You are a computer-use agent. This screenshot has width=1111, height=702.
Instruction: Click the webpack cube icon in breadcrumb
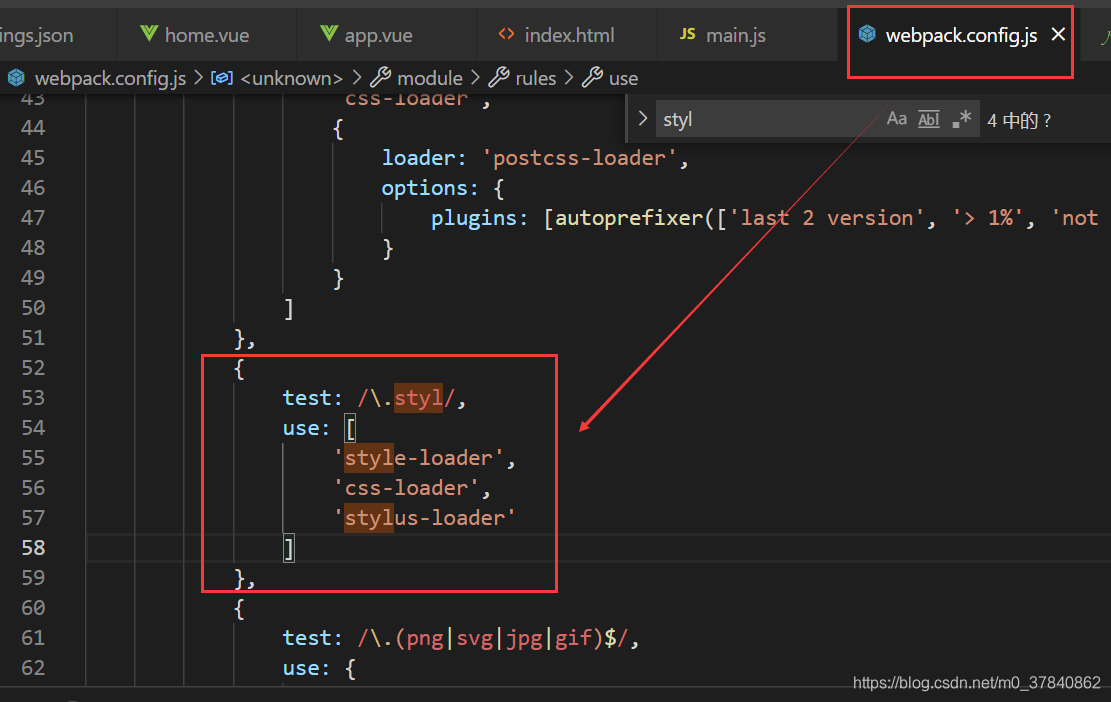click(16, 78)
